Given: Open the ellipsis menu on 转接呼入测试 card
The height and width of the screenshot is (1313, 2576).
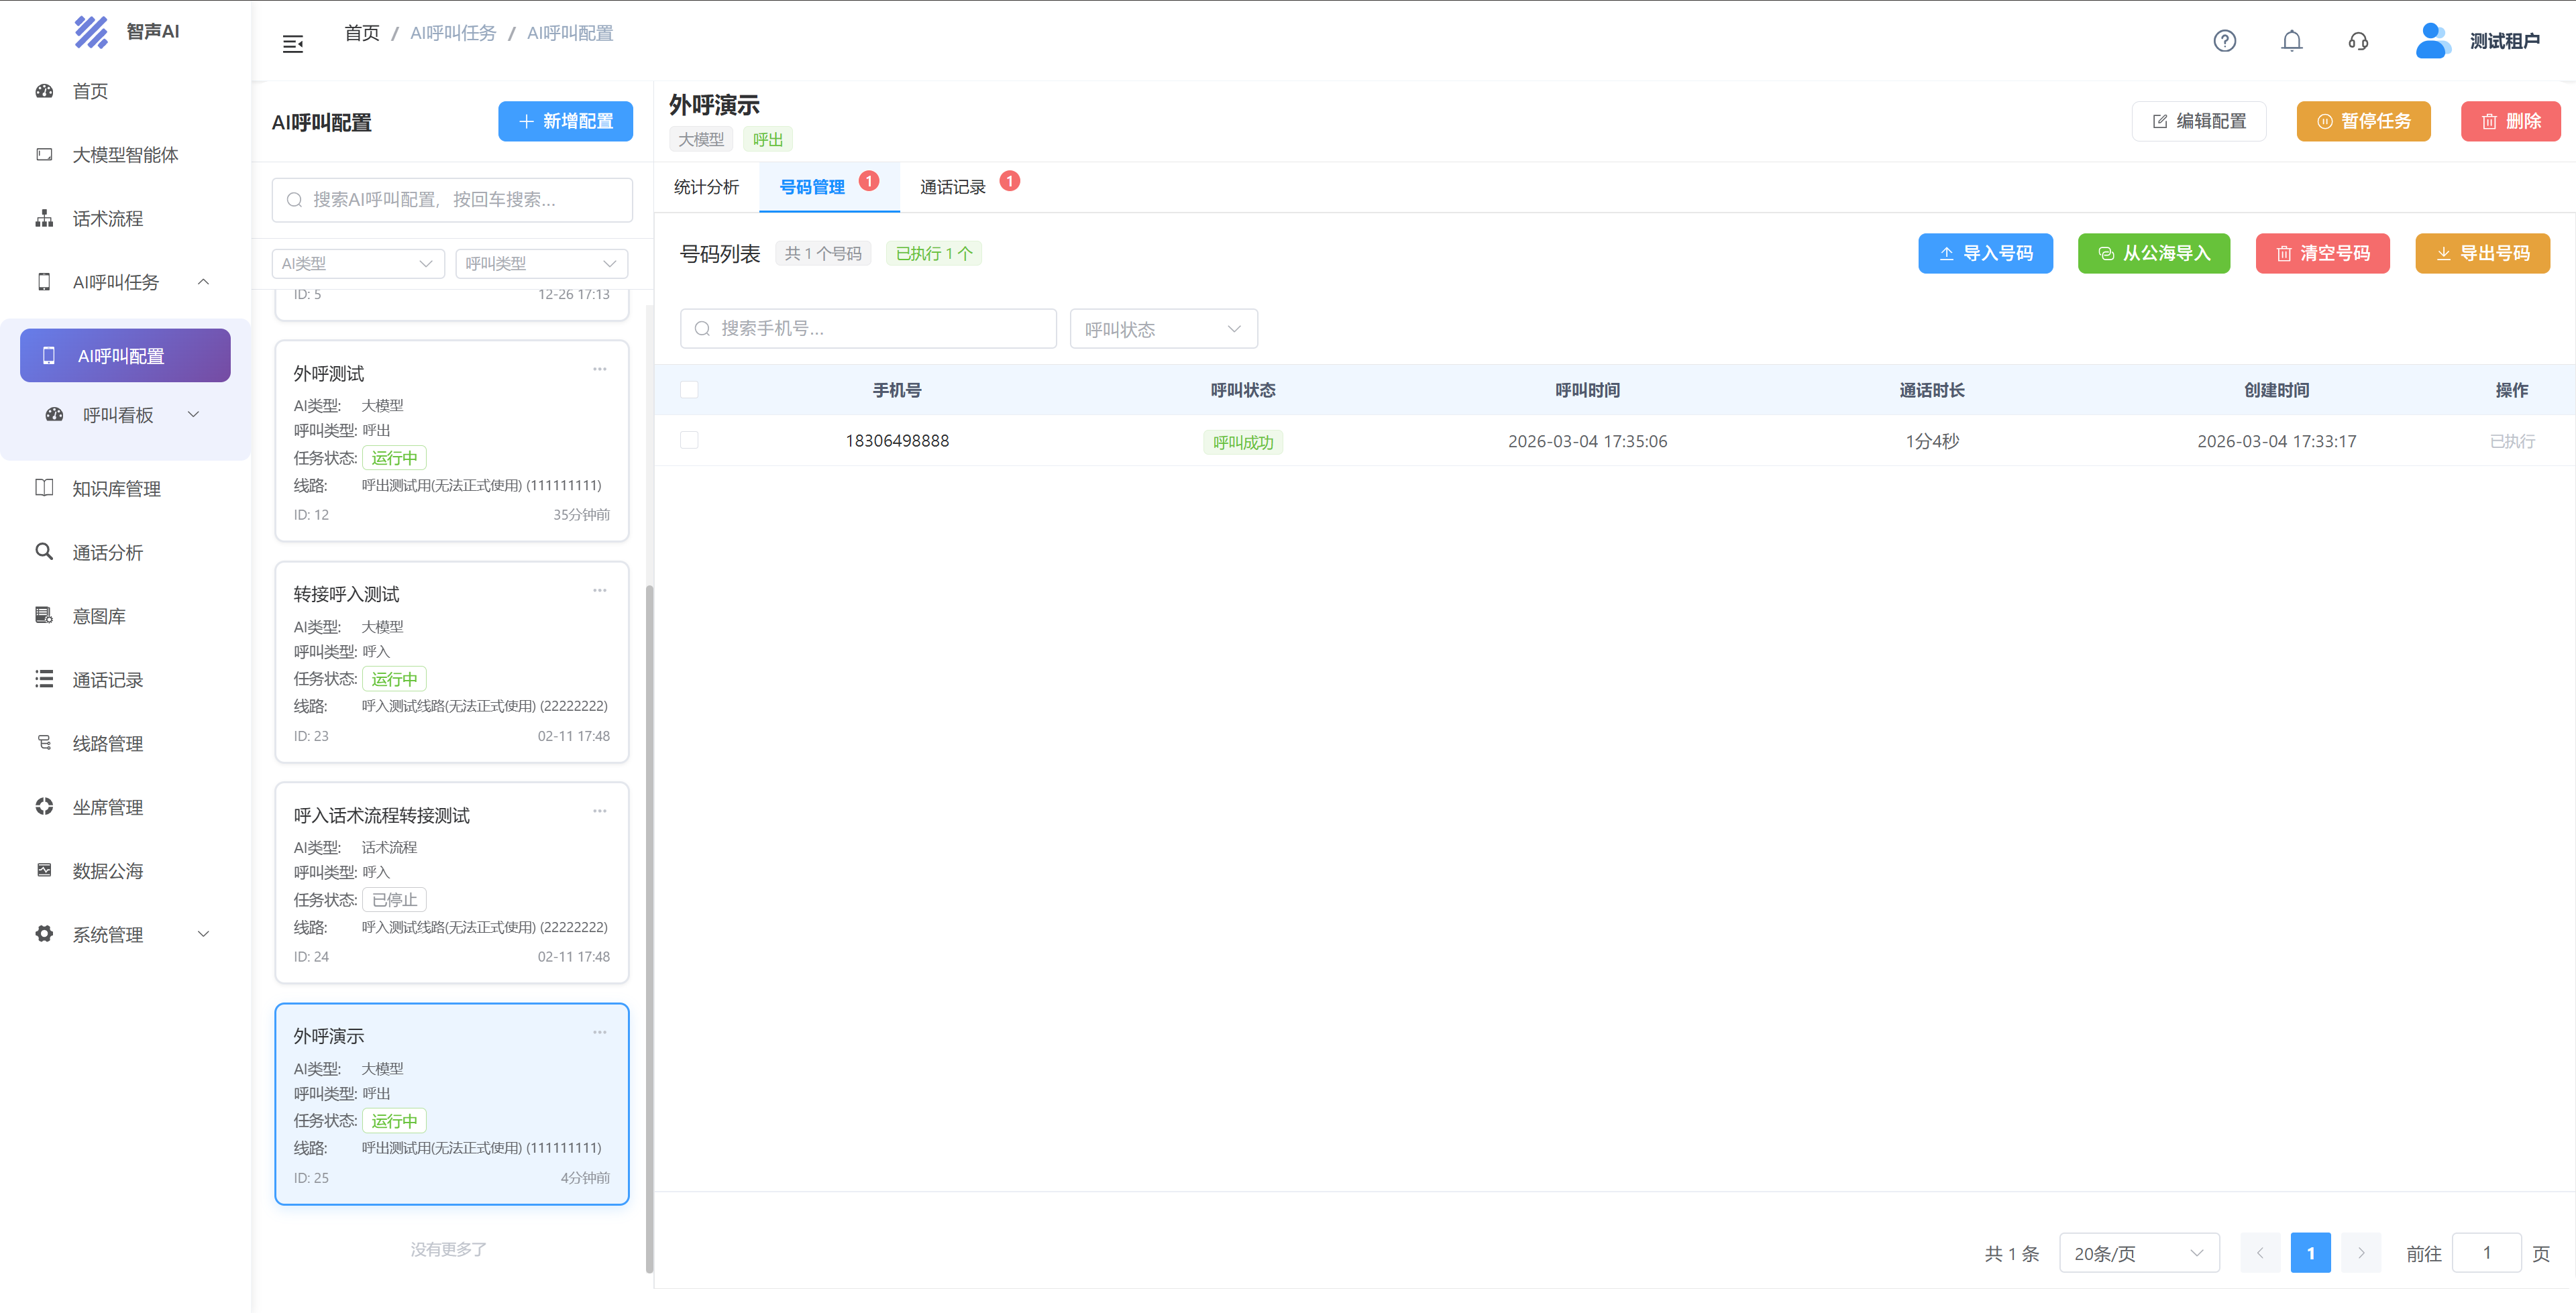Looking at the screenshot, I should coord(599,590).
